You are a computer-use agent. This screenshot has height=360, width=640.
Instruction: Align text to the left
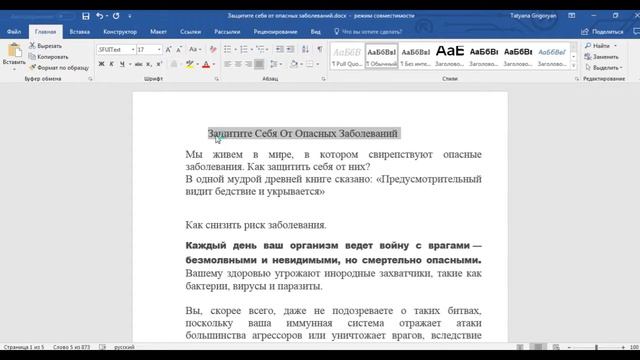pos(227,64)
